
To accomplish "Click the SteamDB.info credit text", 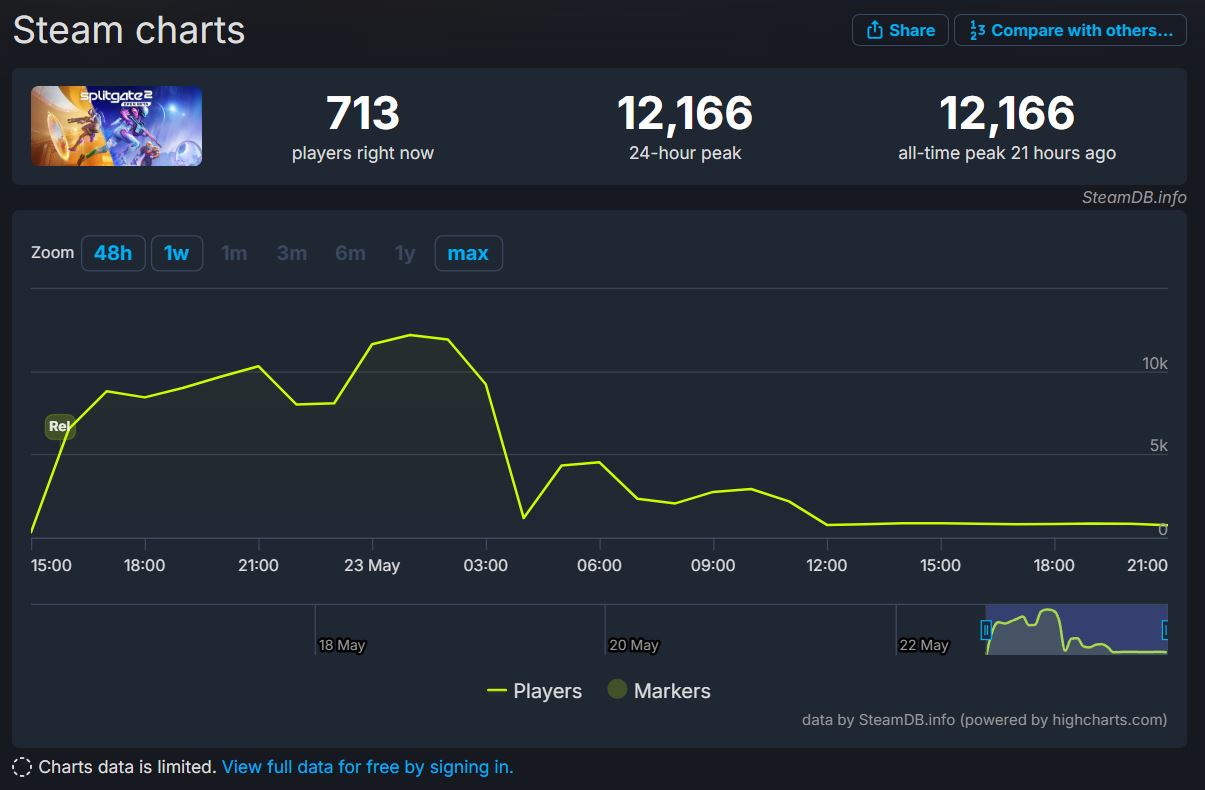I will 1134,197.
